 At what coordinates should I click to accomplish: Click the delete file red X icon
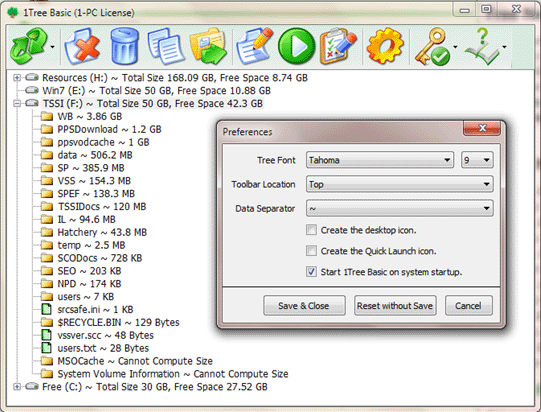(82, 47)
